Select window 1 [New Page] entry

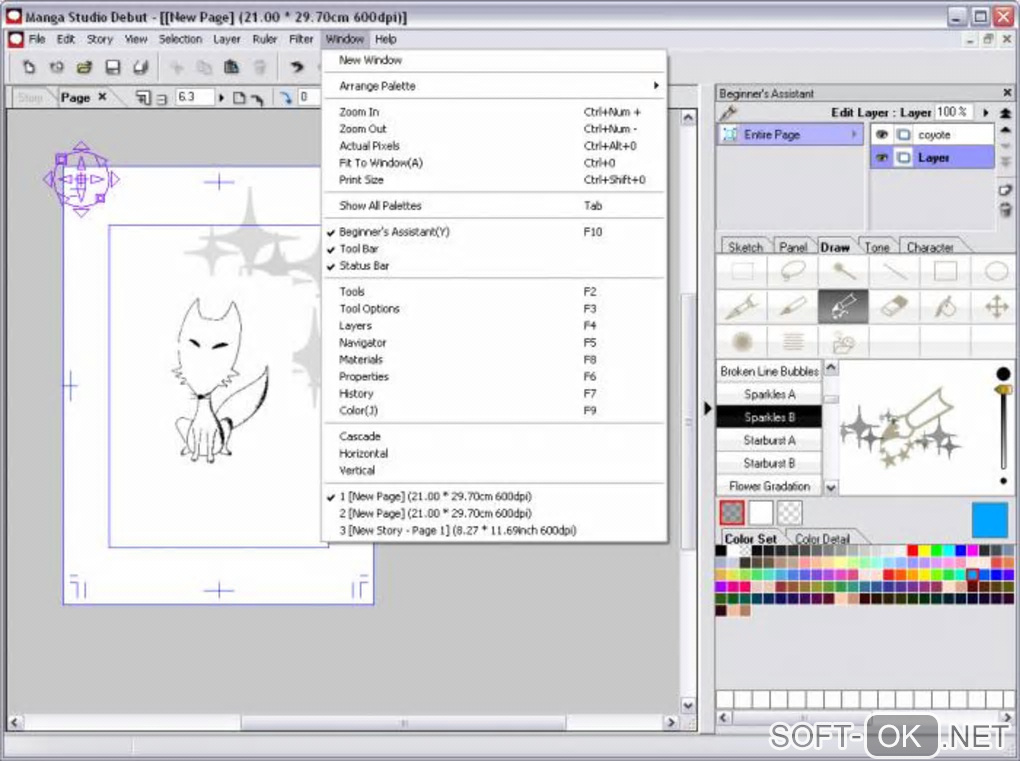pyautogui.click(x=494, y=496)
